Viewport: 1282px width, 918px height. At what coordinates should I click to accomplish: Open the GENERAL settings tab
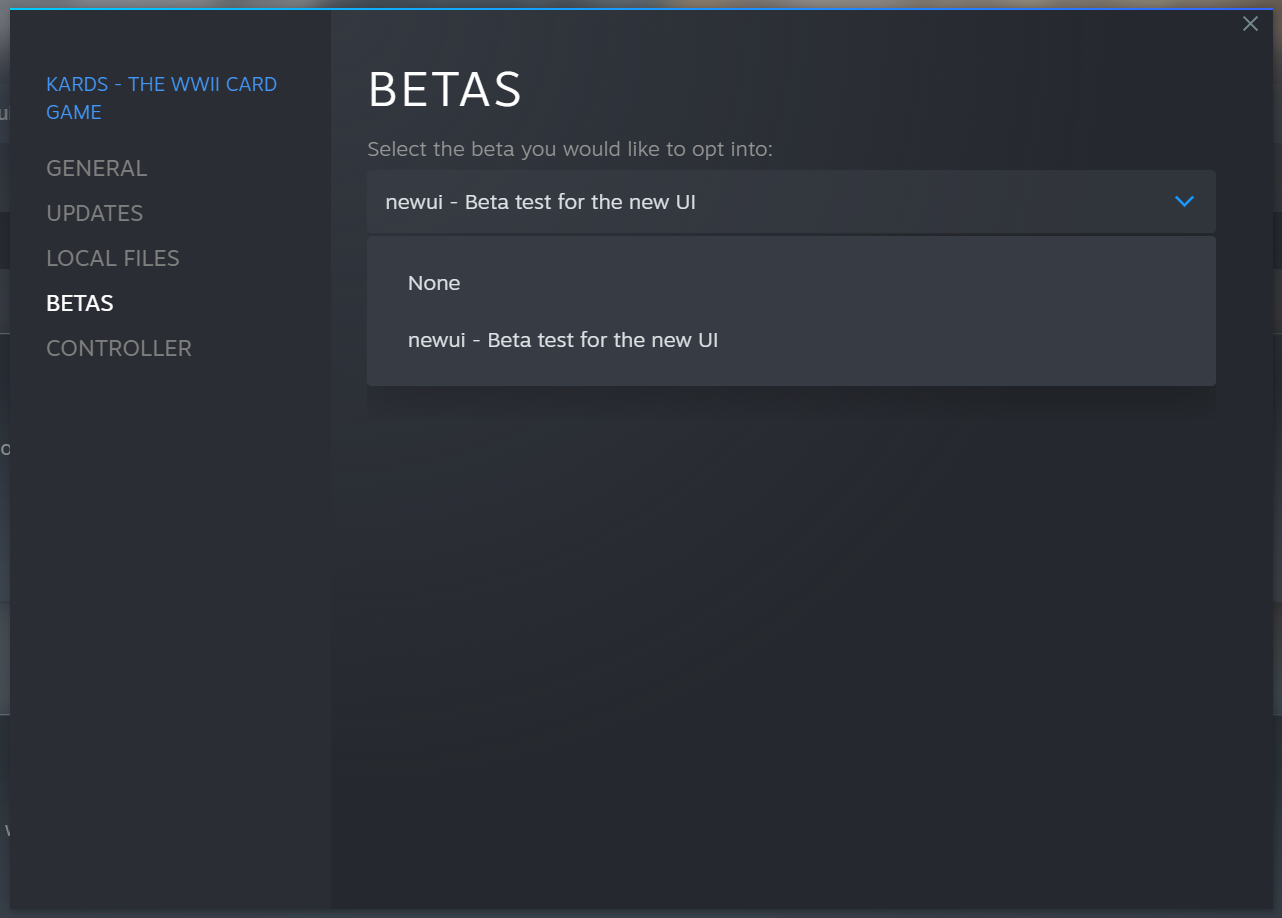[x=96, y=168]
